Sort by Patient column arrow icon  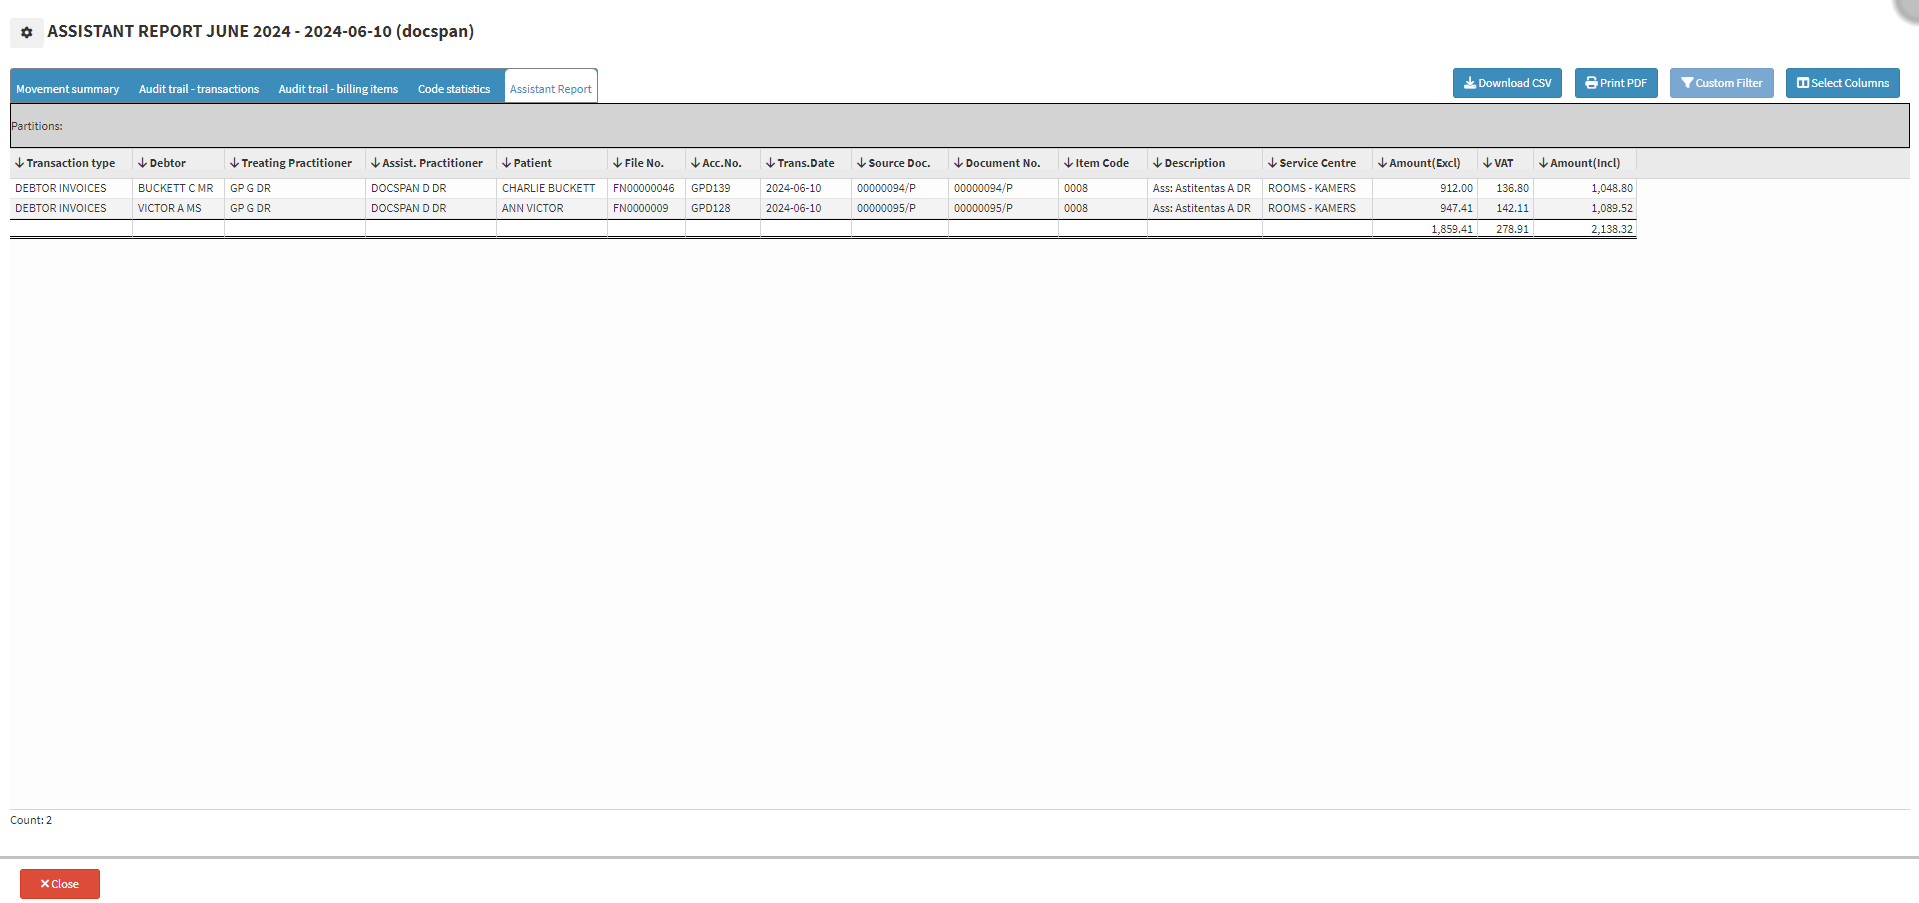click(x=506, y=163)
